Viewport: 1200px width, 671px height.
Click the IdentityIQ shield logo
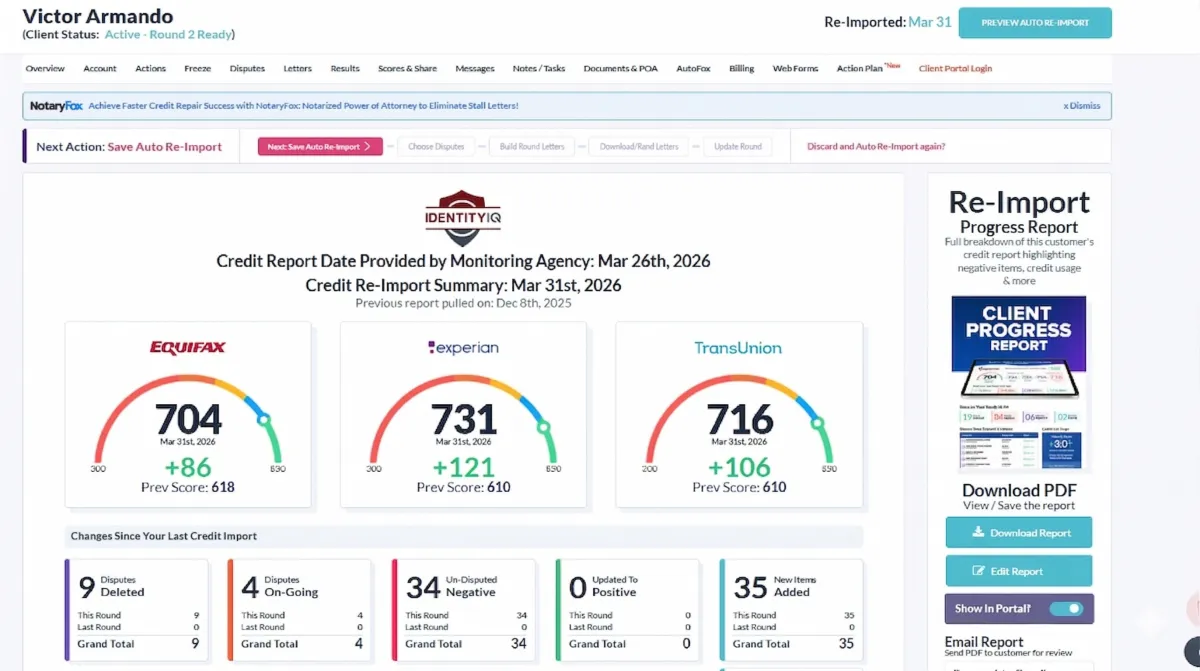click(463, 218)
